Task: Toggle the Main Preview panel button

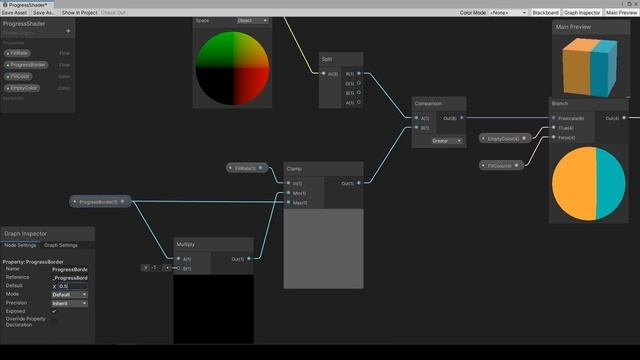Action: (x=621, y=13)
